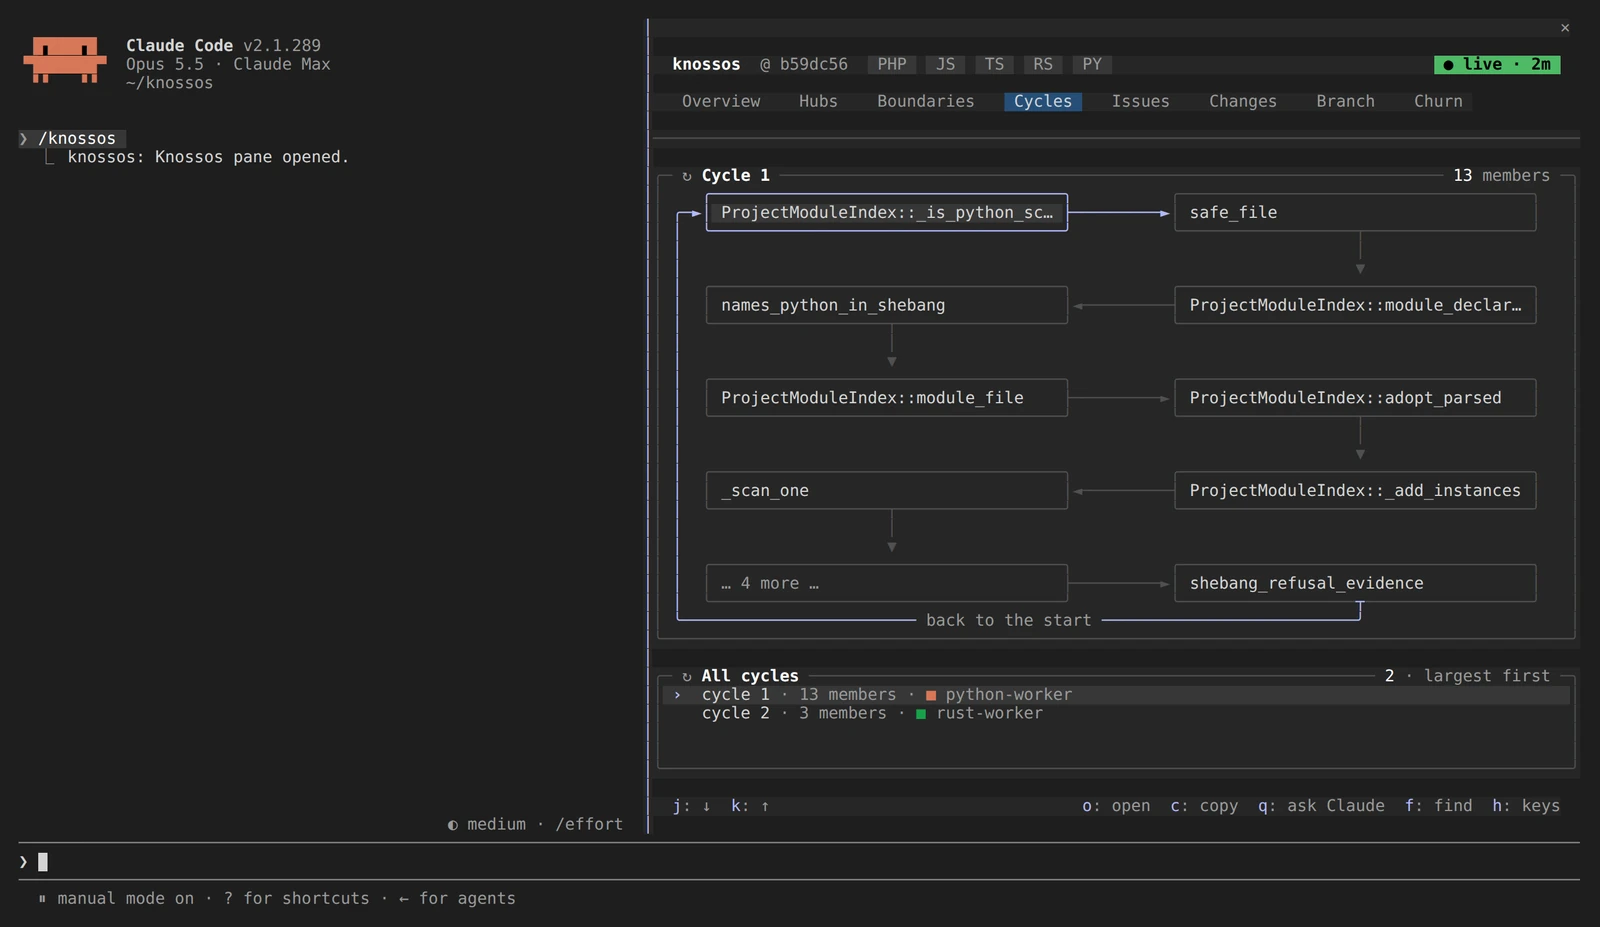
Task: Select the shebang_refusal_evidence node
Action: coord(1355,583)
